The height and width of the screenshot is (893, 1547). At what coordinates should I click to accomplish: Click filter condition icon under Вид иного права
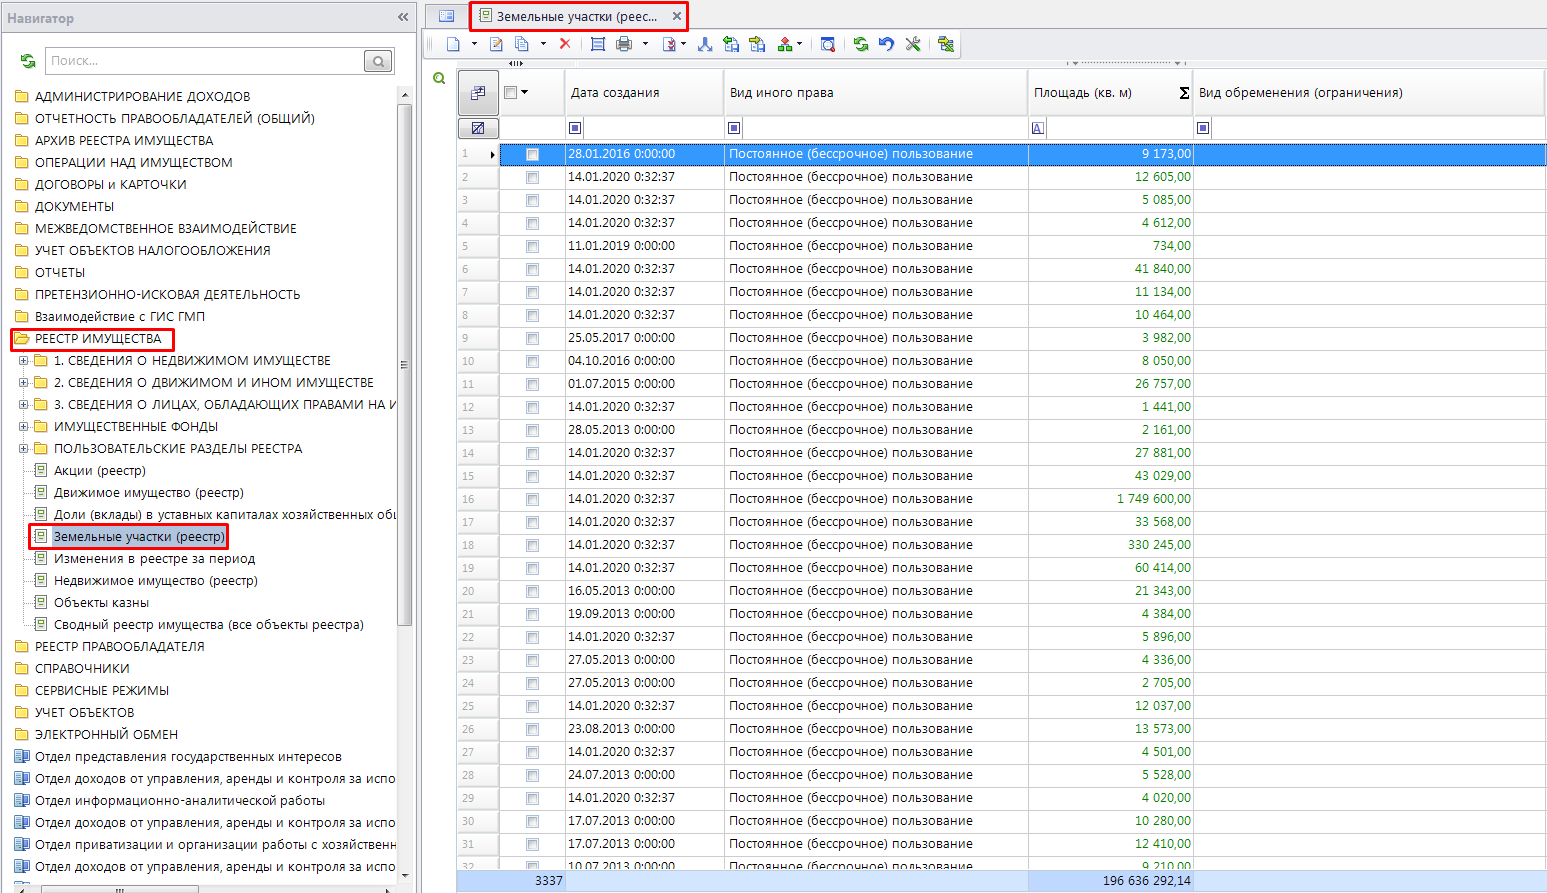click(734, 128)
